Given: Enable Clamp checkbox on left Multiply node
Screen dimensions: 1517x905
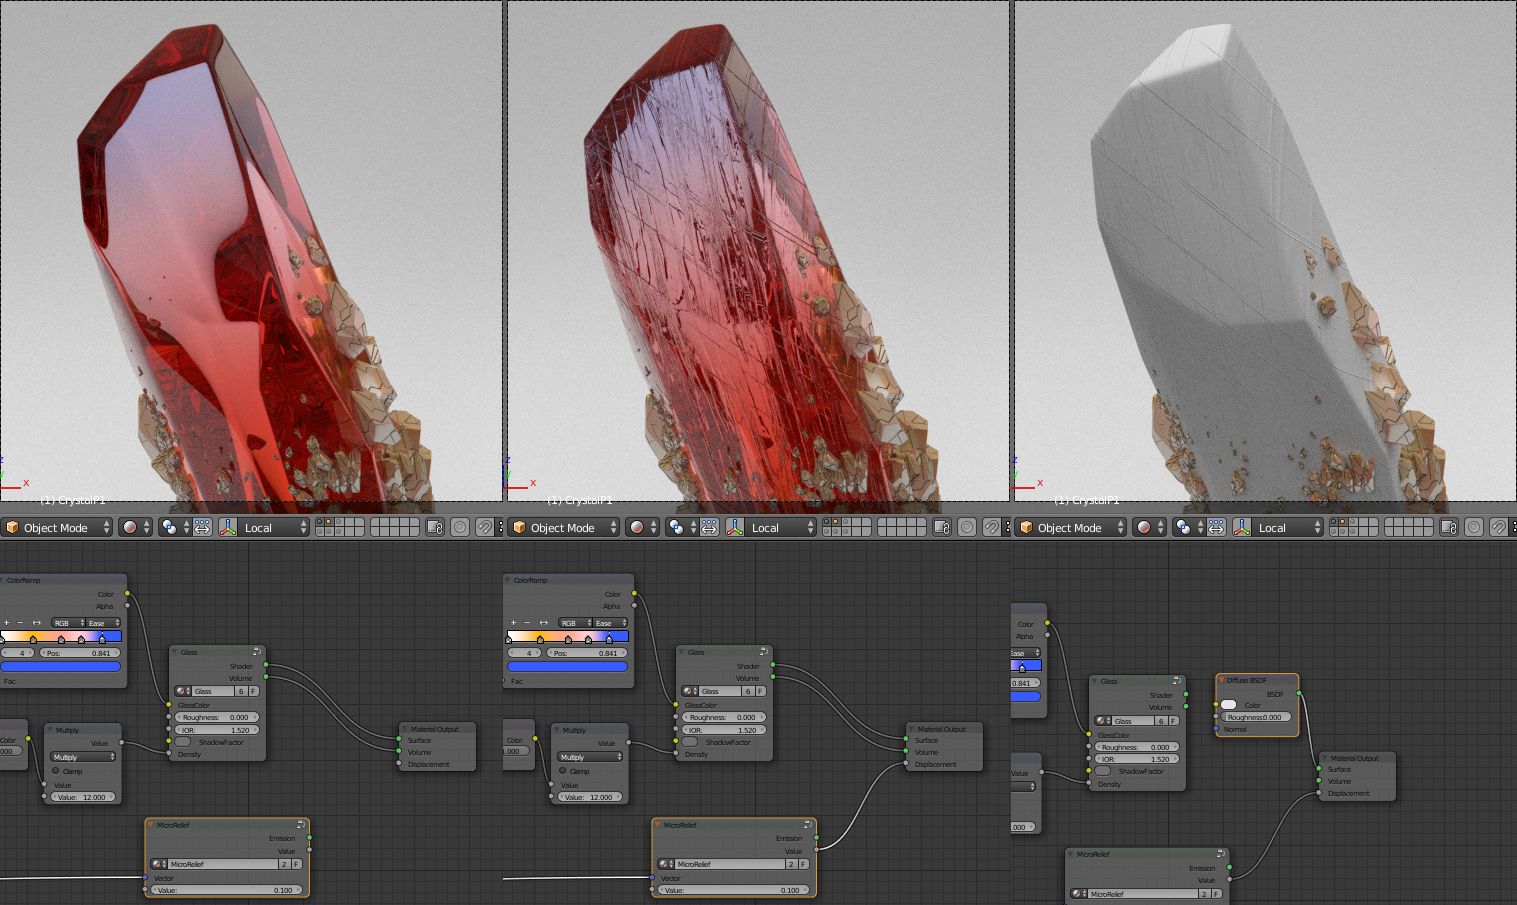Looking at the screenshot, I should point(56,771).
